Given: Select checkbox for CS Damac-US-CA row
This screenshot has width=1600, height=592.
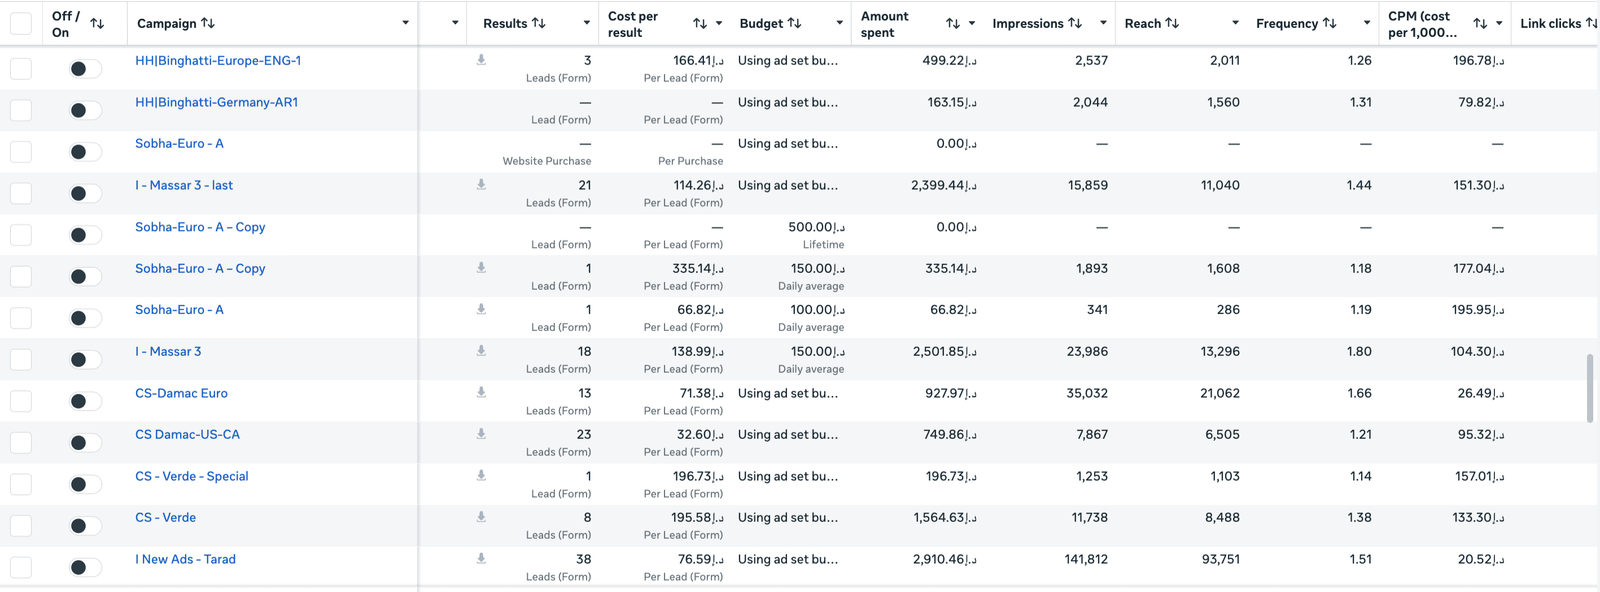Looking at the screenshot, I should [21, 443].
